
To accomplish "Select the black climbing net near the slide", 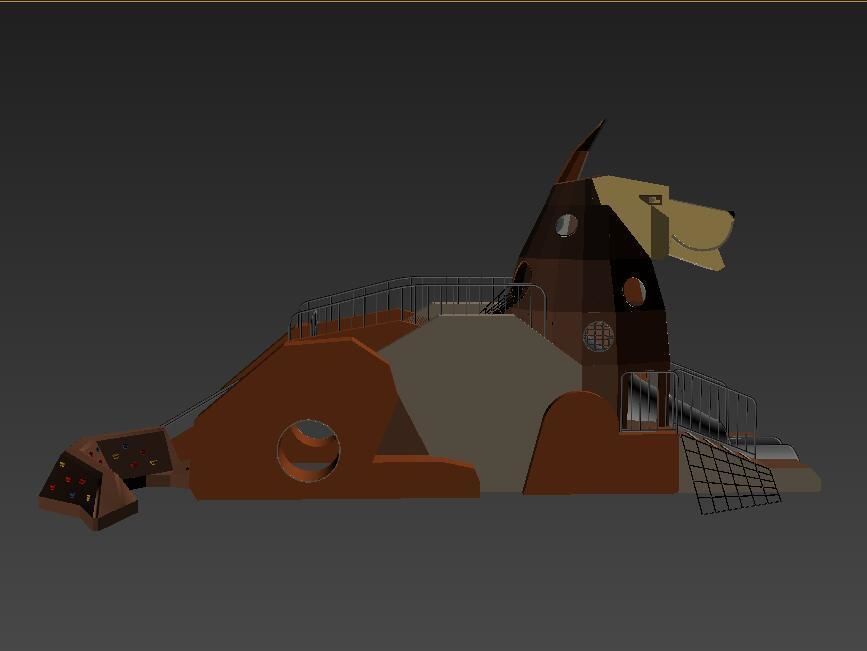I will [x=730, y=474].
